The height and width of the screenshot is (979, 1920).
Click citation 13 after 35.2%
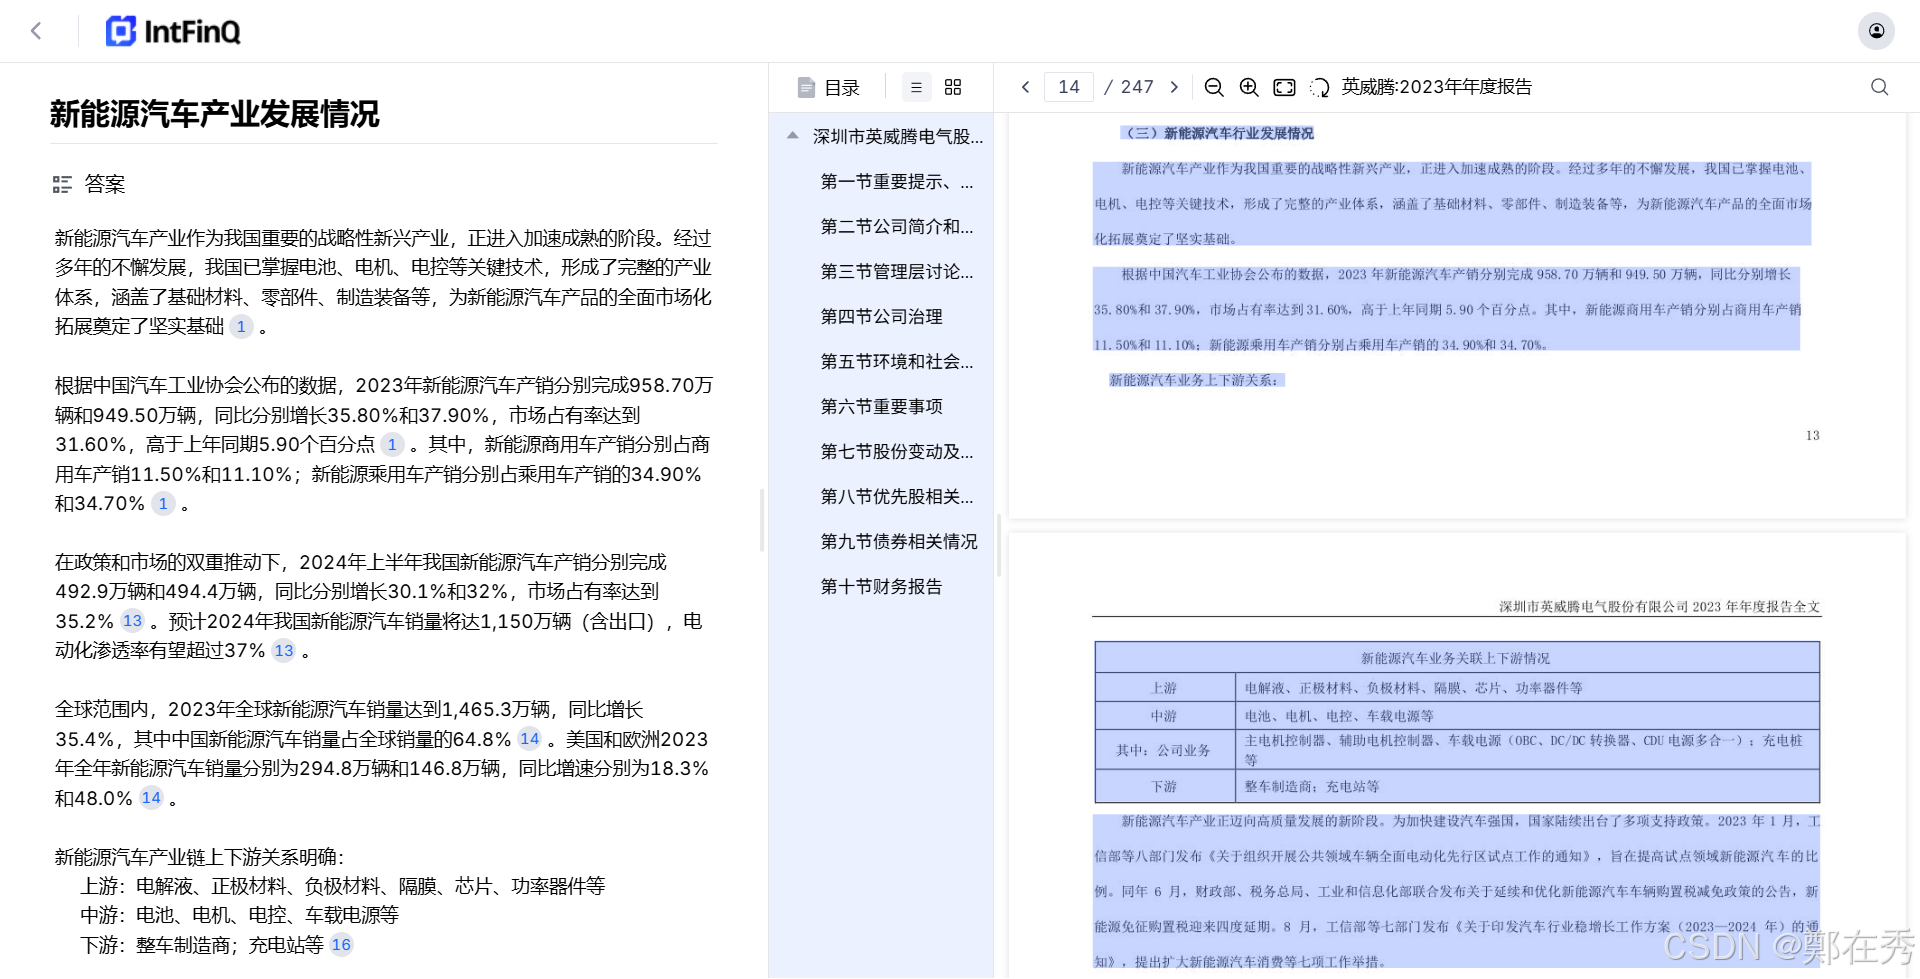(x=132, y=621)
